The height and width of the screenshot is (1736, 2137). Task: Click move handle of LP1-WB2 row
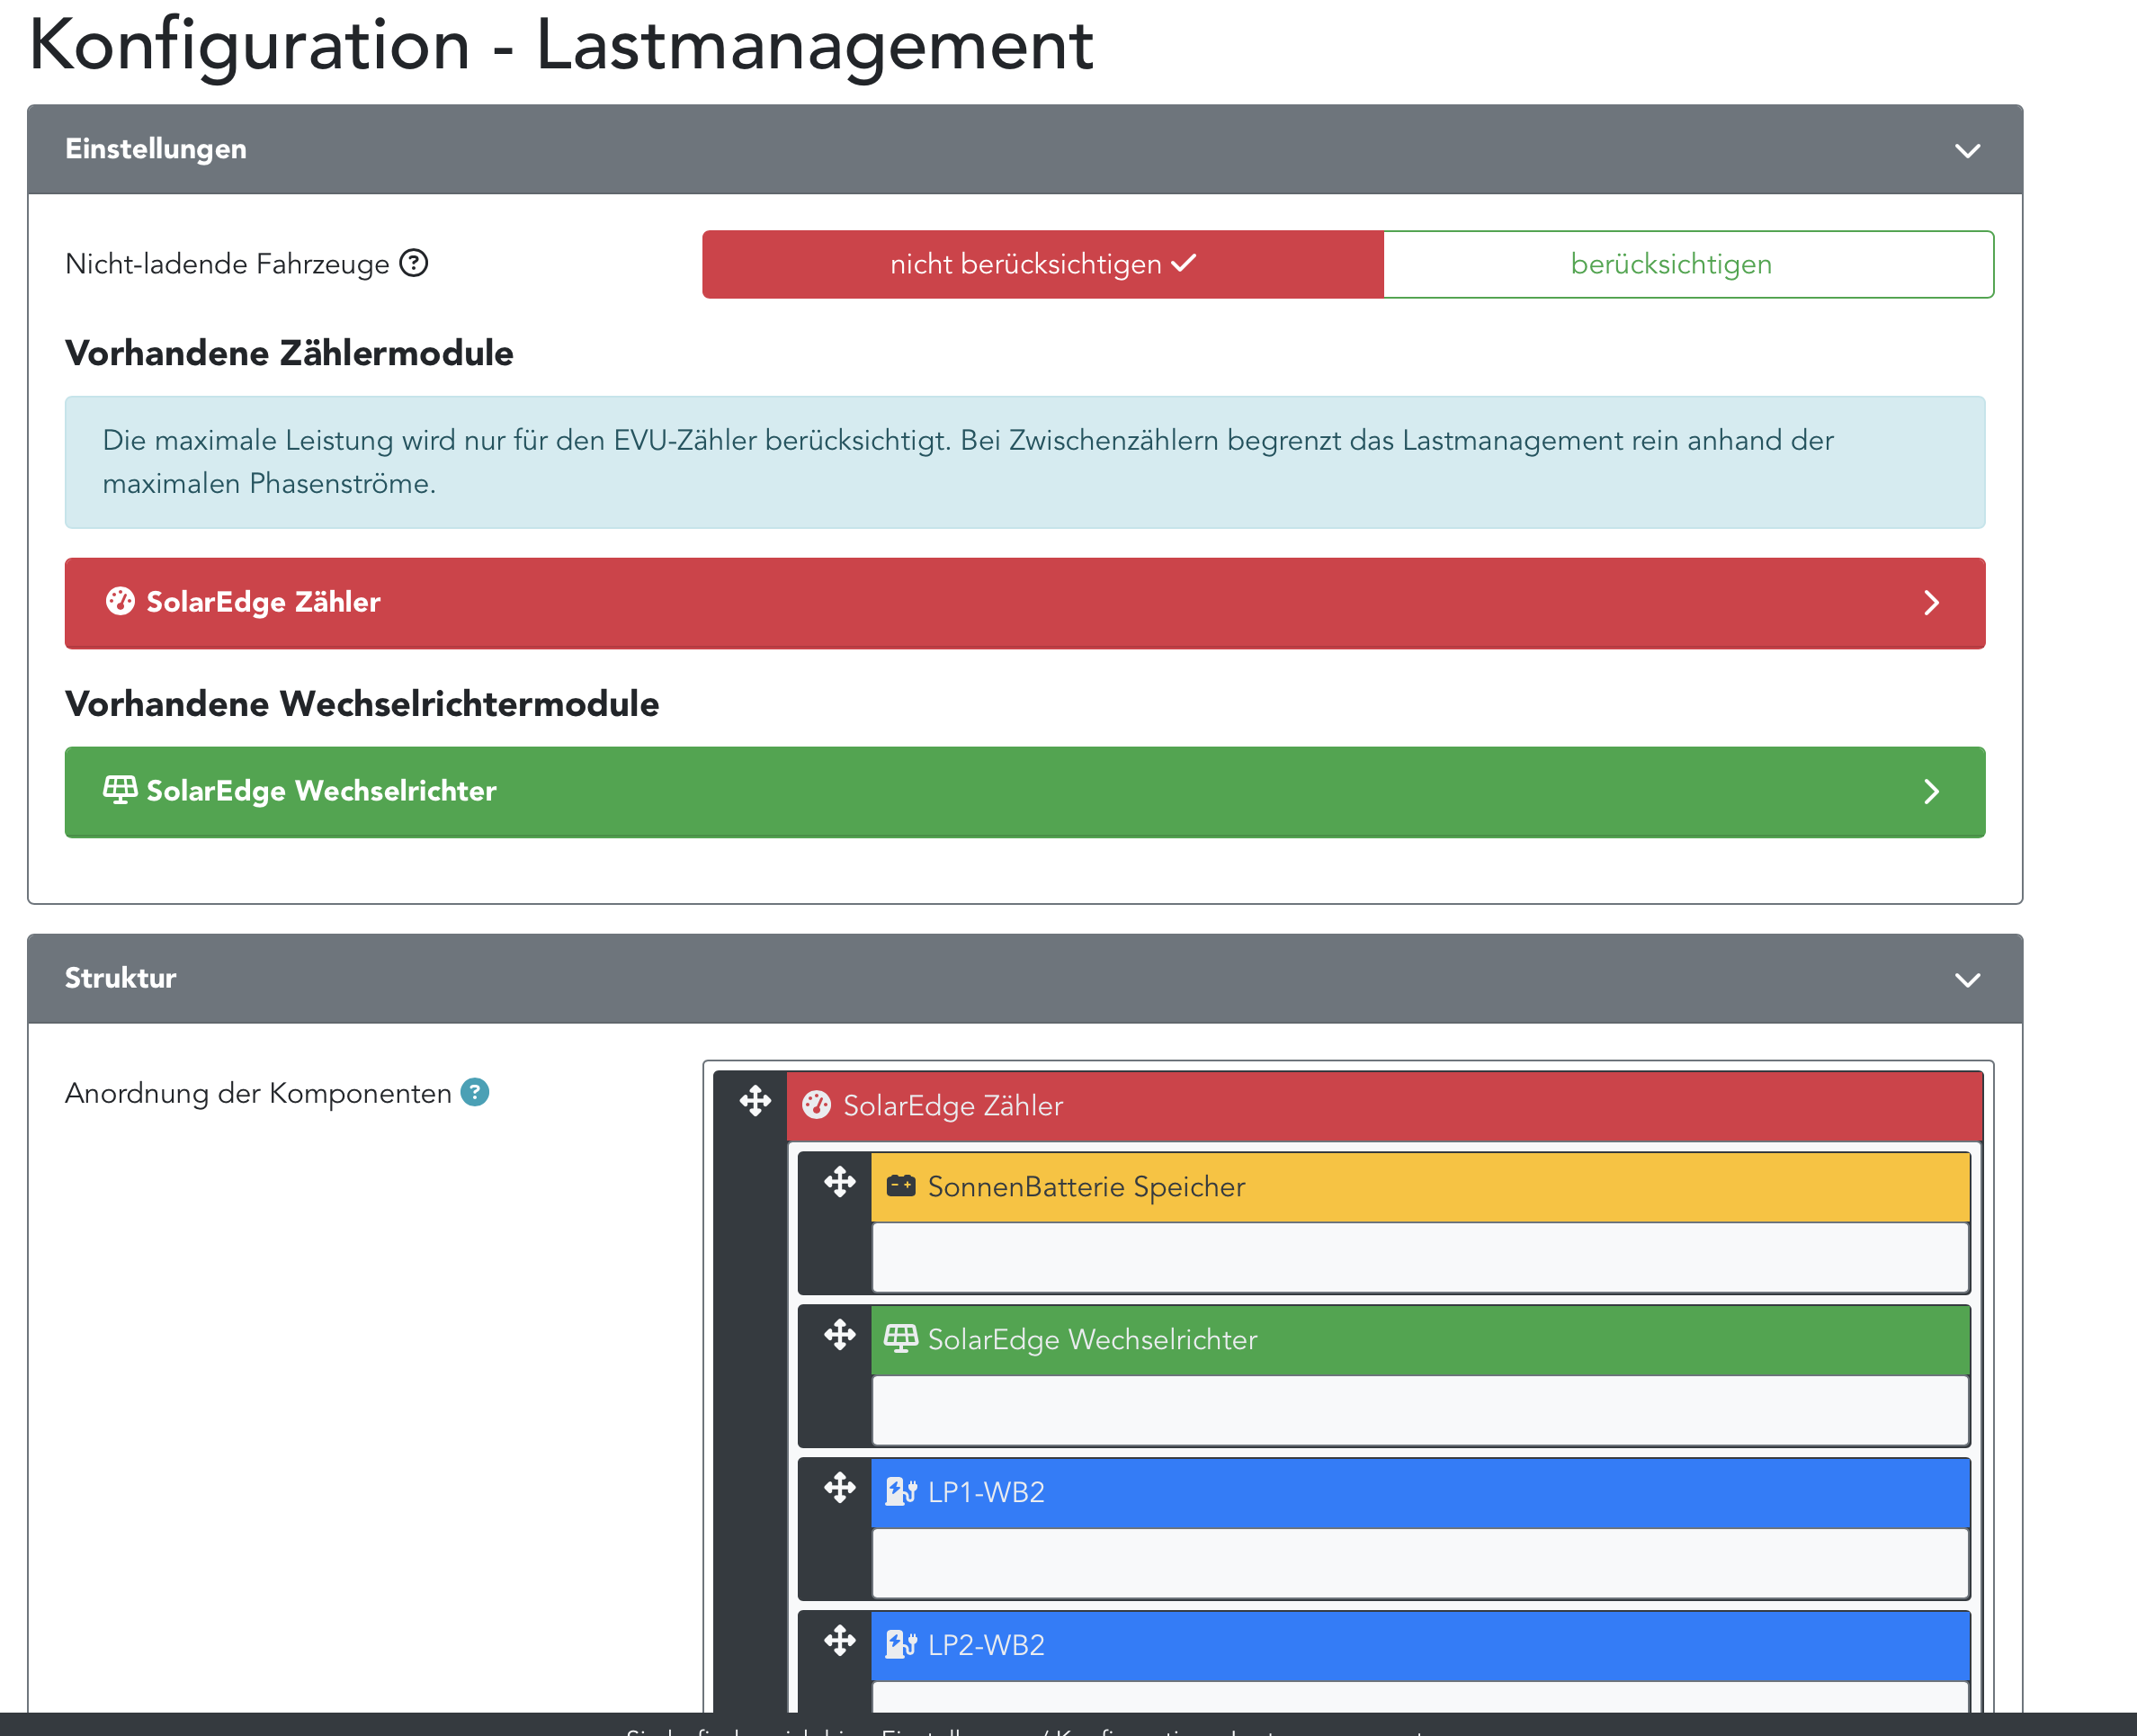click(839, 1488)
